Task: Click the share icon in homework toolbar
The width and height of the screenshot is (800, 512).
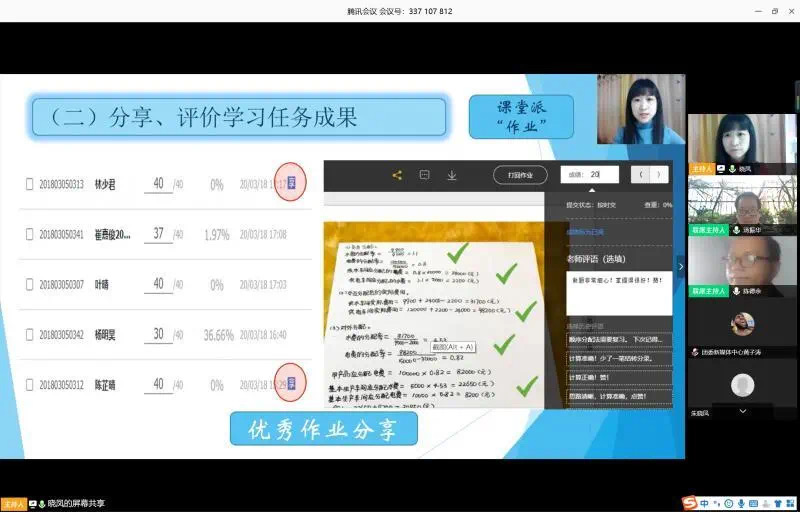Action: [x=397, y=175]
